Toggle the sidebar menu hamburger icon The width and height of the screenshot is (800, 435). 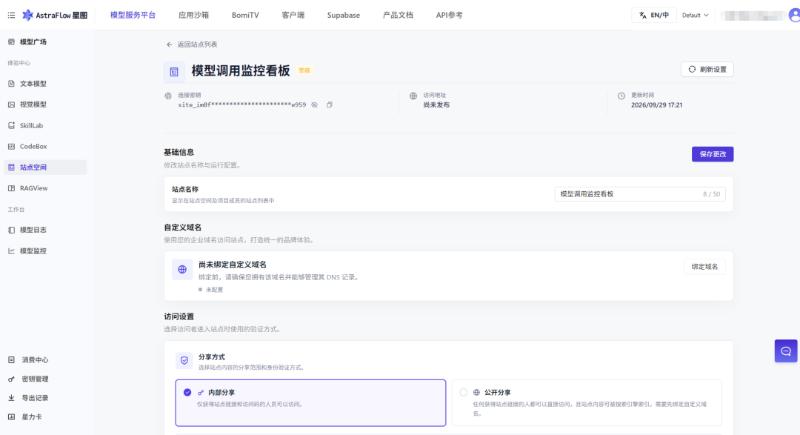tap(11, 15)
